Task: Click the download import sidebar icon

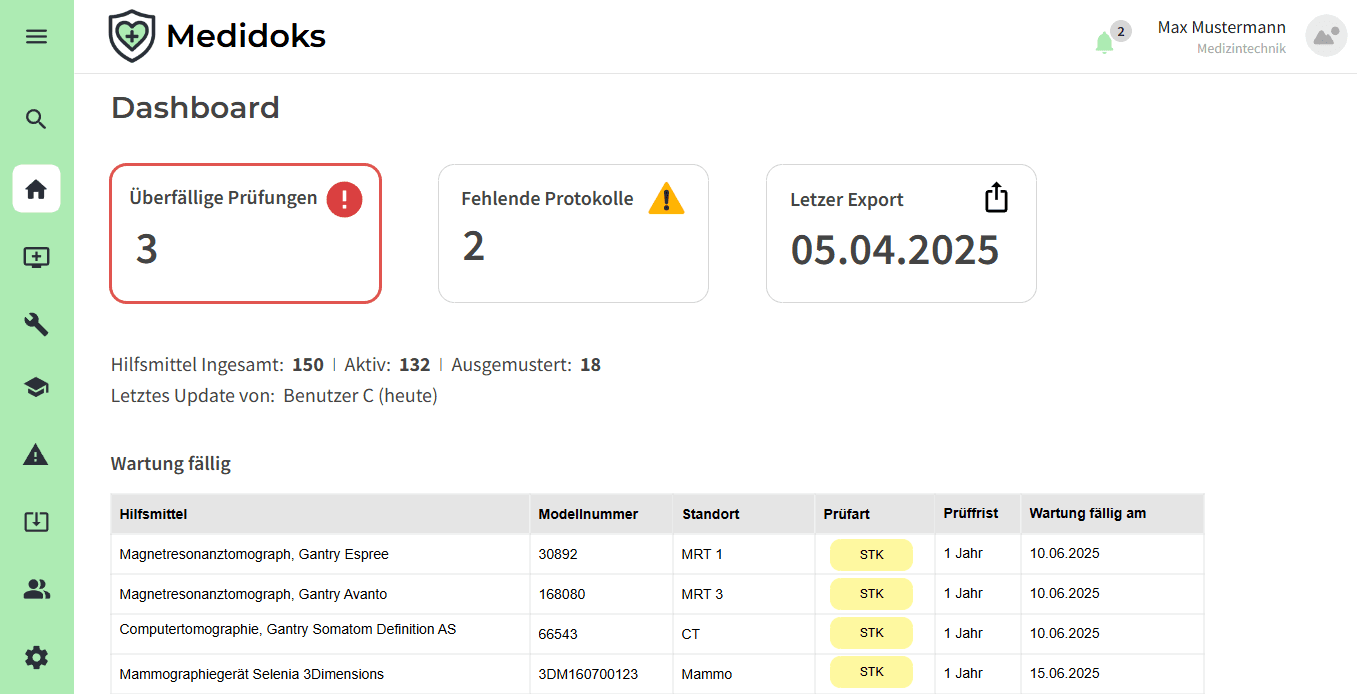Action: point(36,521)
